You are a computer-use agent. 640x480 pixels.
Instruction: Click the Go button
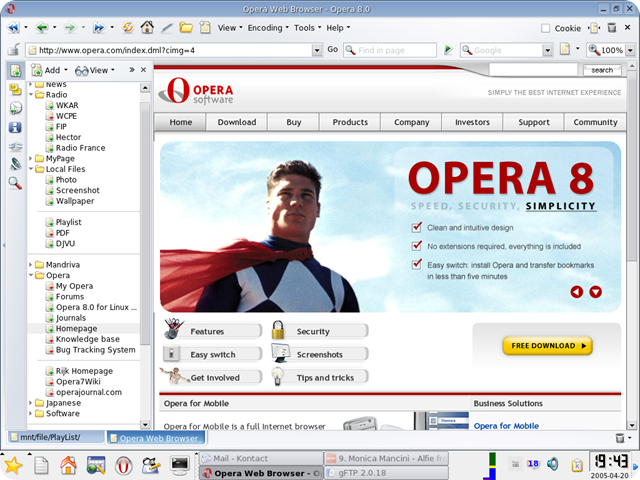point(333,49)
